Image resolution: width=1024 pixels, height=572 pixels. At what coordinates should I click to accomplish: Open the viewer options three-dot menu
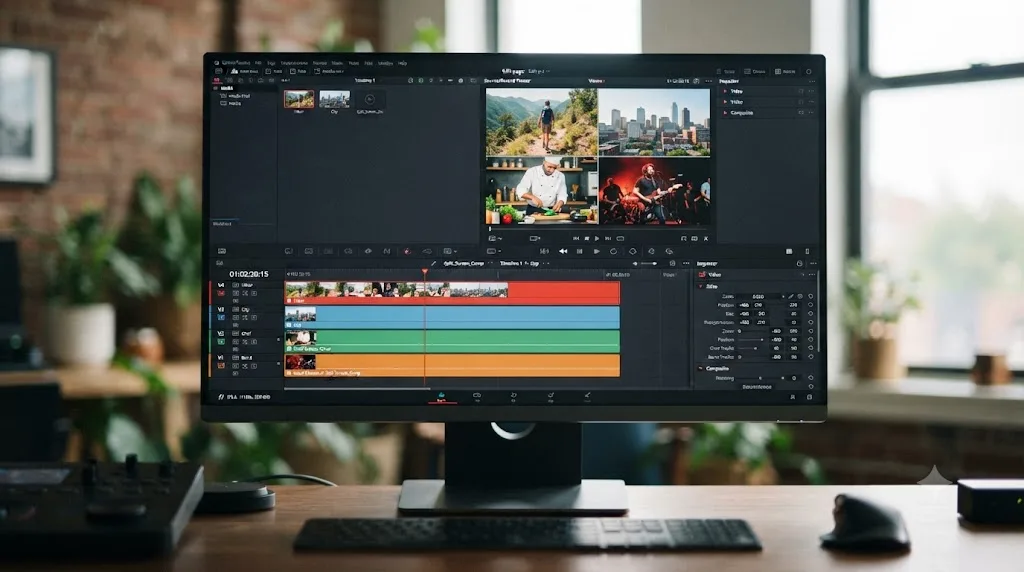point(709,81)
